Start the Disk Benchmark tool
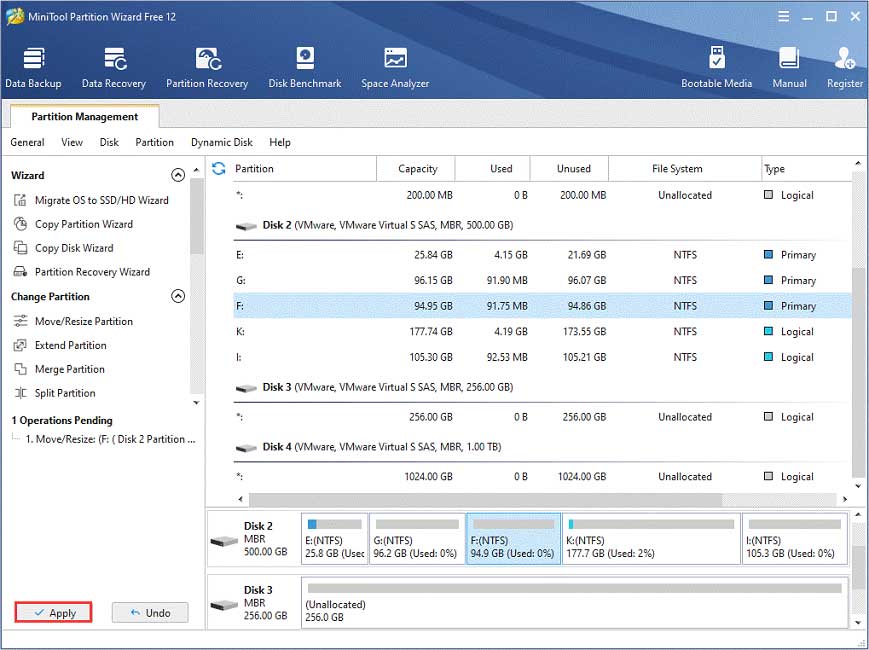869x650 pixels. tap(305, 68)
